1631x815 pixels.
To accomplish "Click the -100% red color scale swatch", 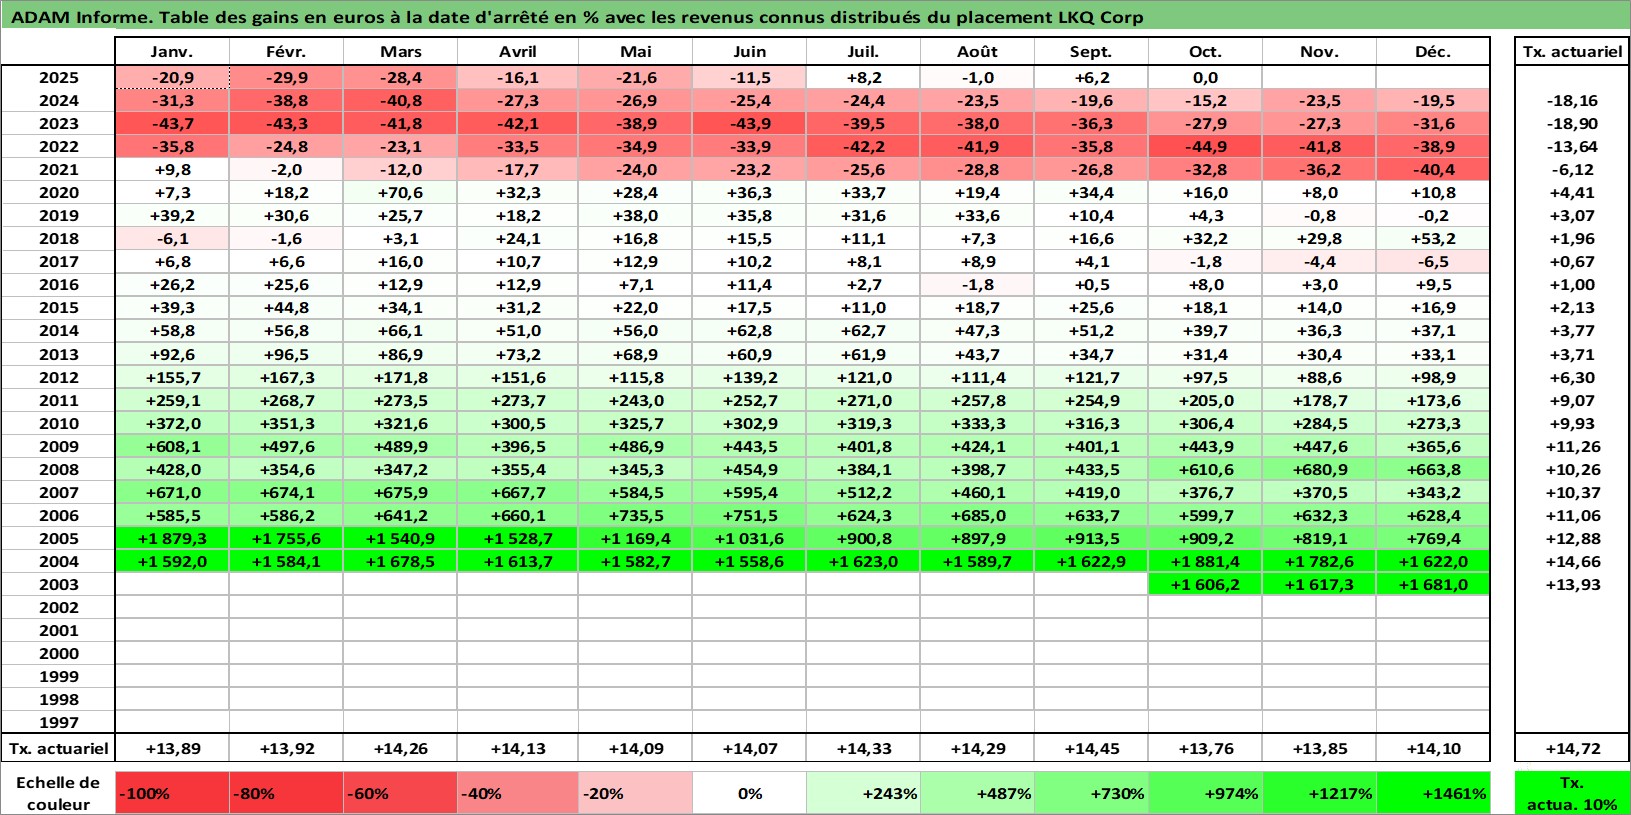I will 172,793.
